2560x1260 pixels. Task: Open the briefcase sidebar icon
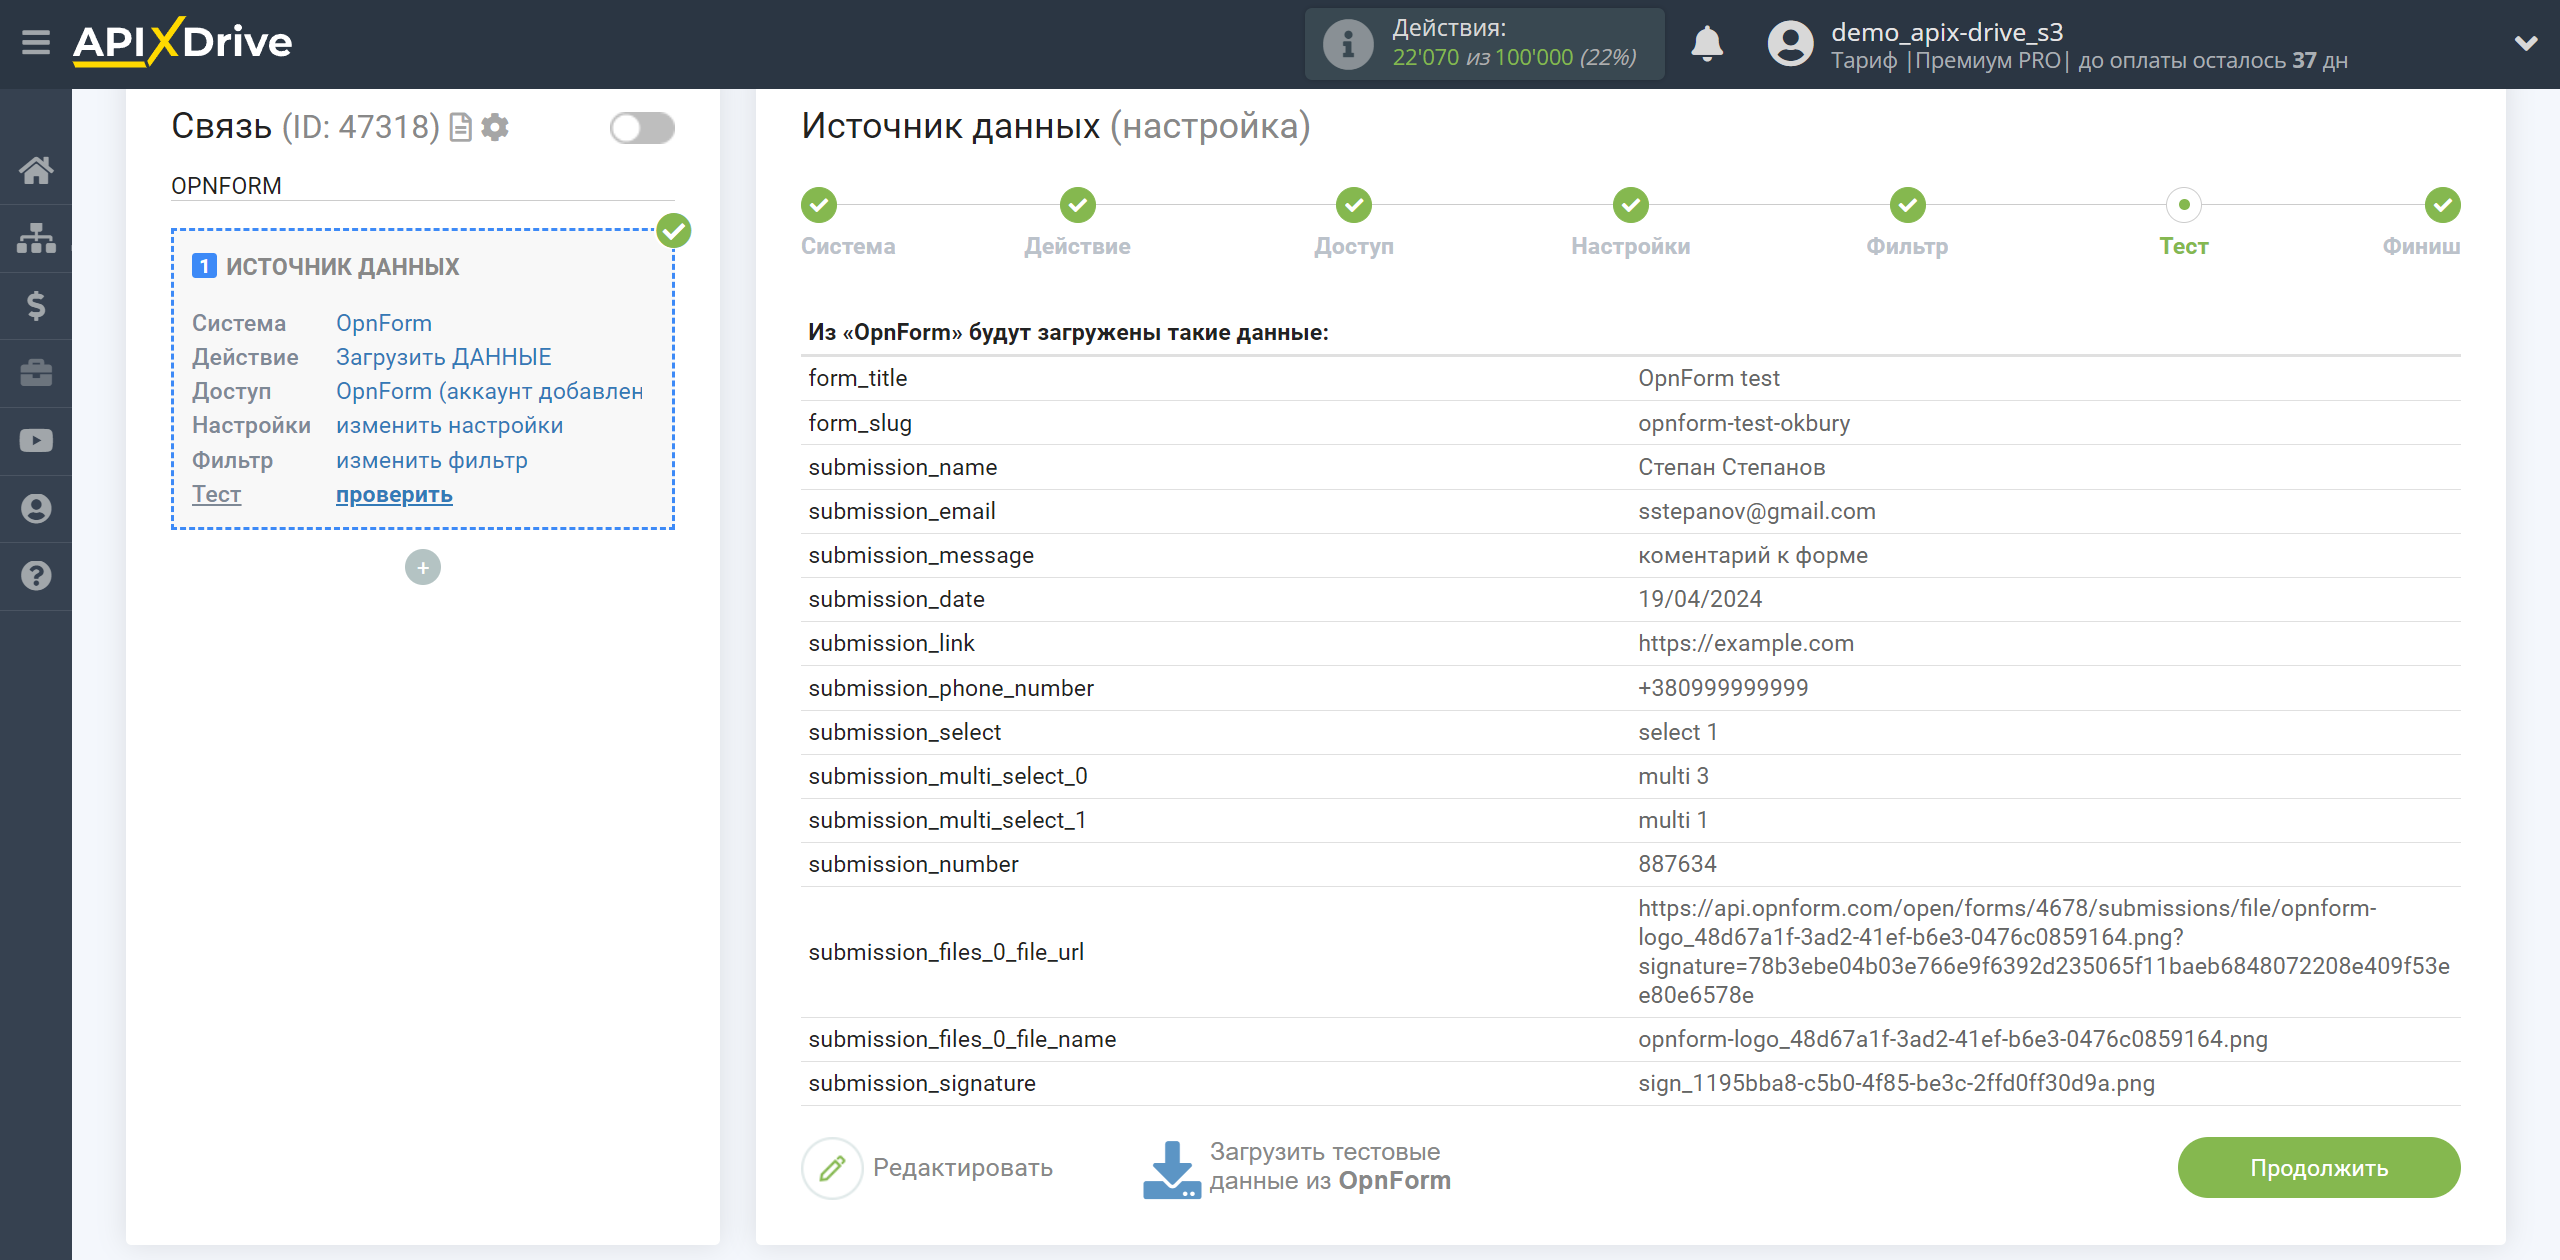[36, 374]
